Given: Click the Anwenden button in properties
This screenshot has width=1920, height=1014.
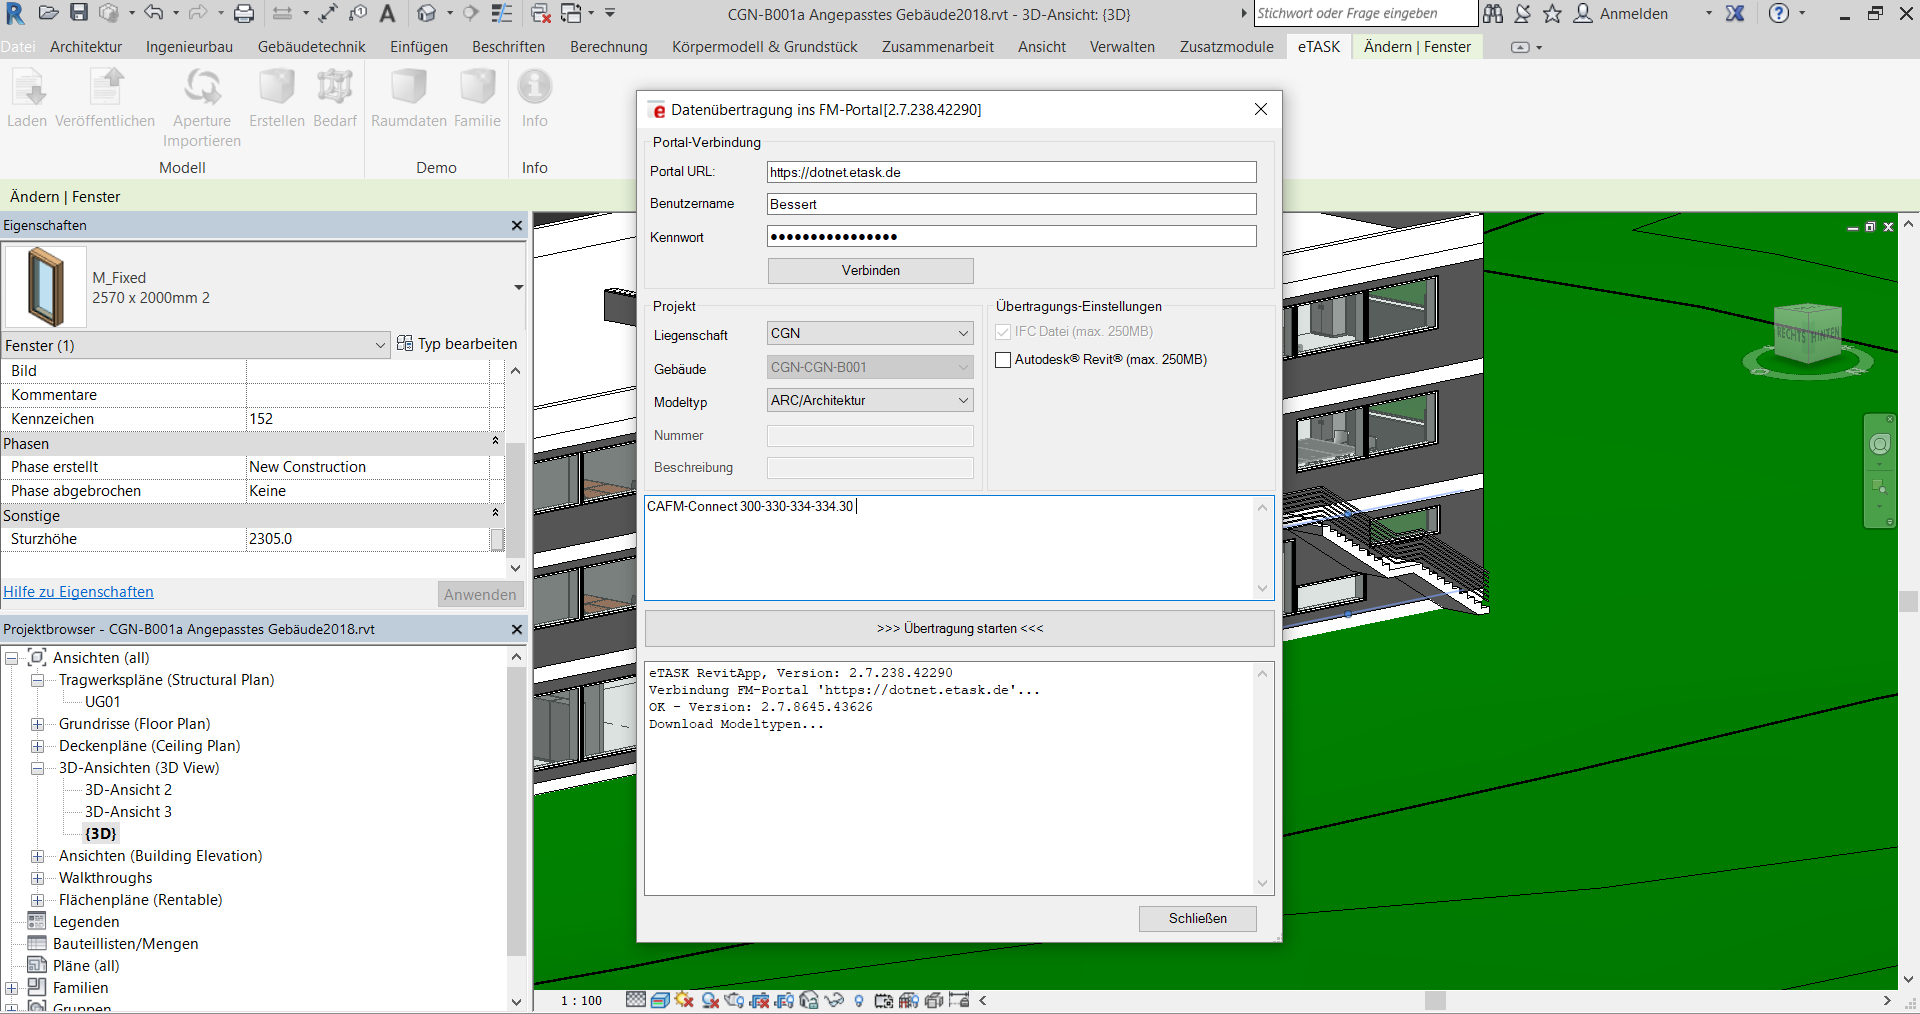Looking at the screenshot, I should tap(480, 595).
